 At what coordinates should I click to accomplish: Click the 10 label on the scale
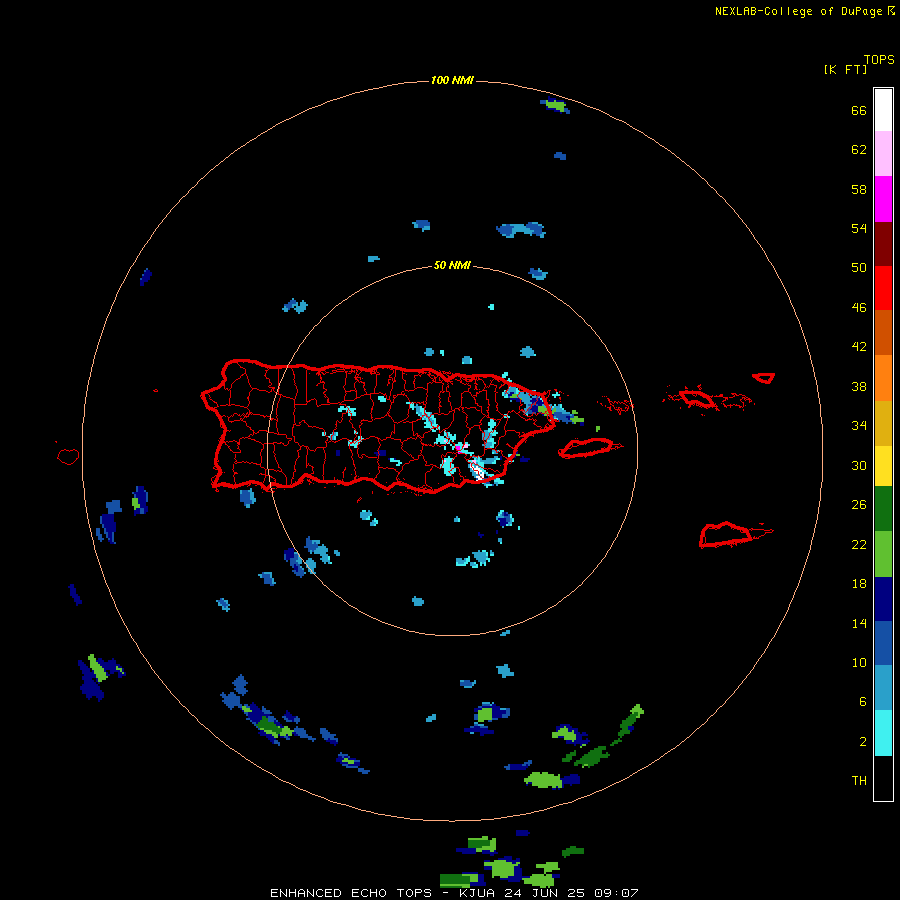coord(859,663)
